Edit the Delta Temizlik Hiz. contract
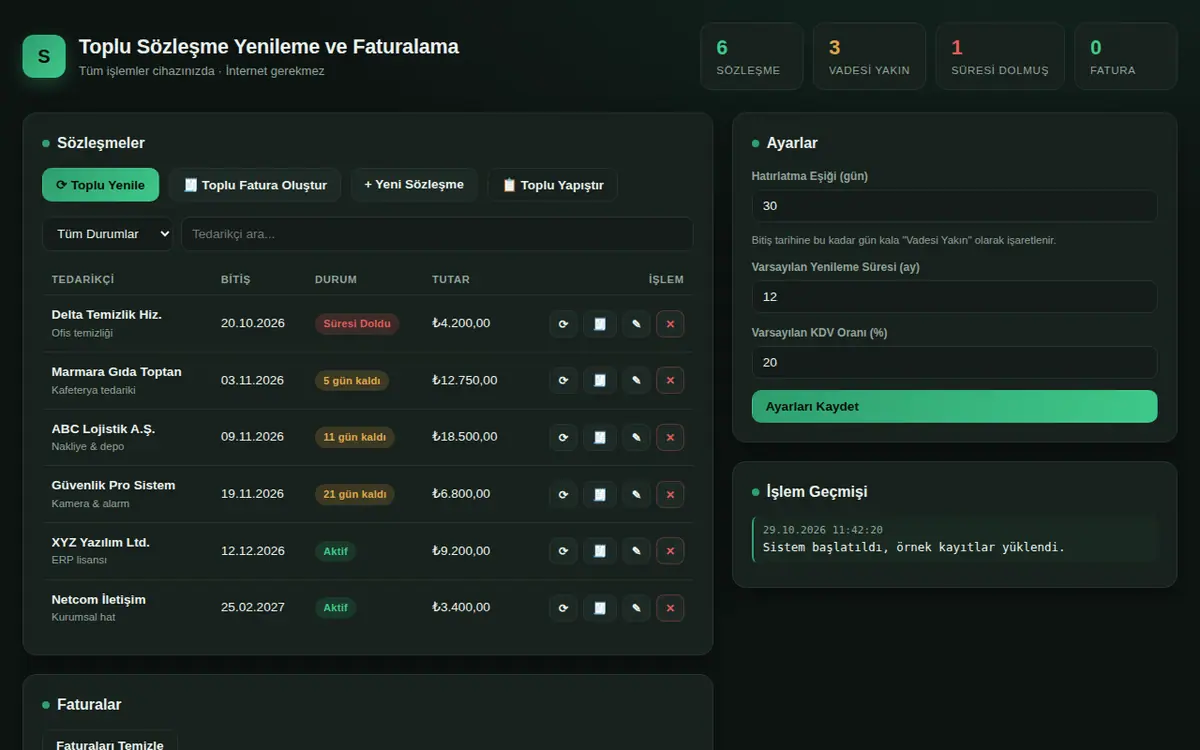1200x750 pixels. tap(636, 324)
